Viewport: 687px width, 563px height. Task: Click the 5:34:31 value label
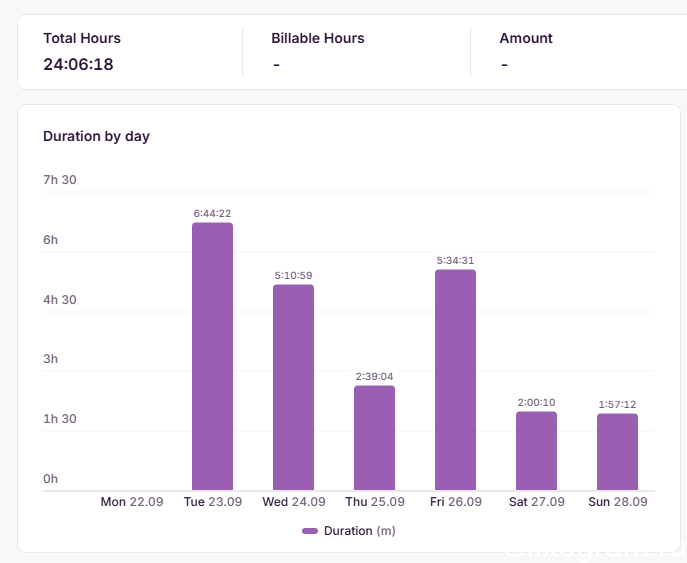(x=456, y=260)
